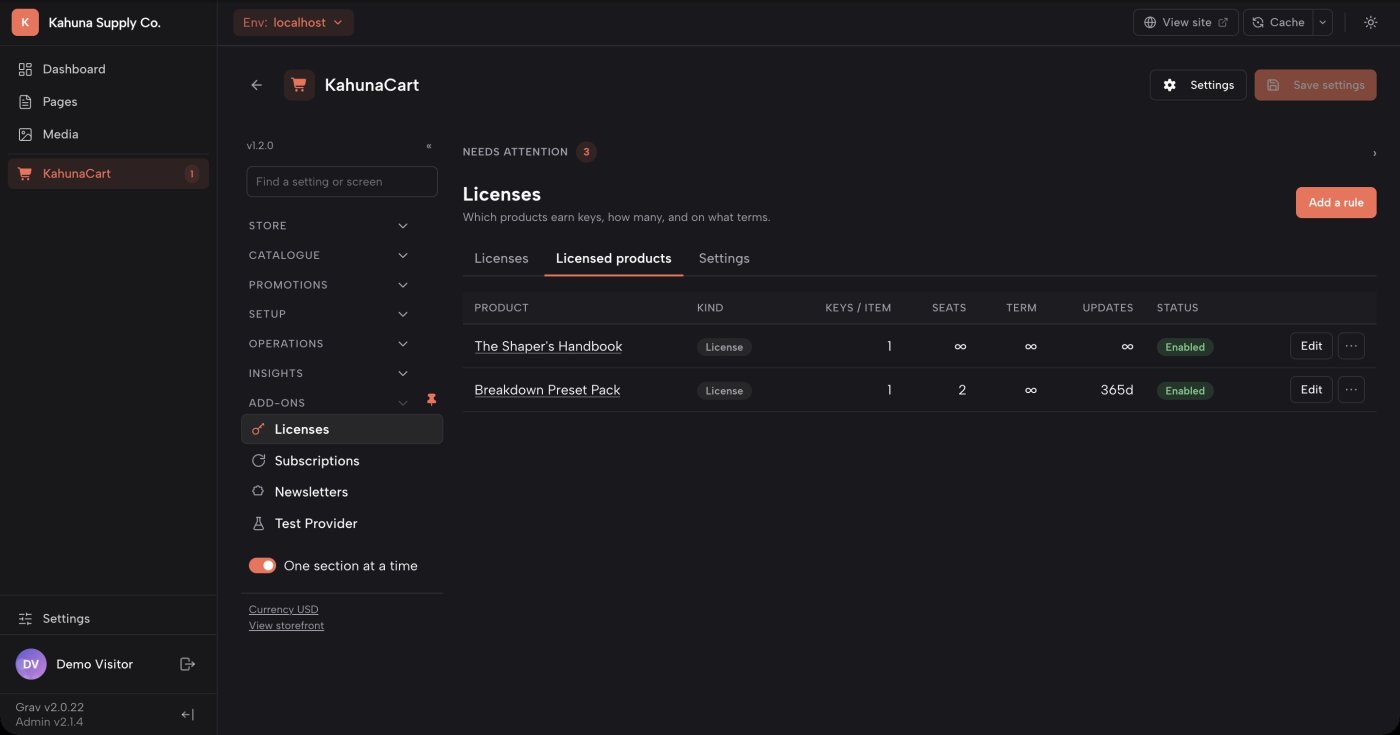The height and width of the screenshot is (735, 1400).
Task: Click the pin icon next to Add-ons
Action: [x=432, y=399]
